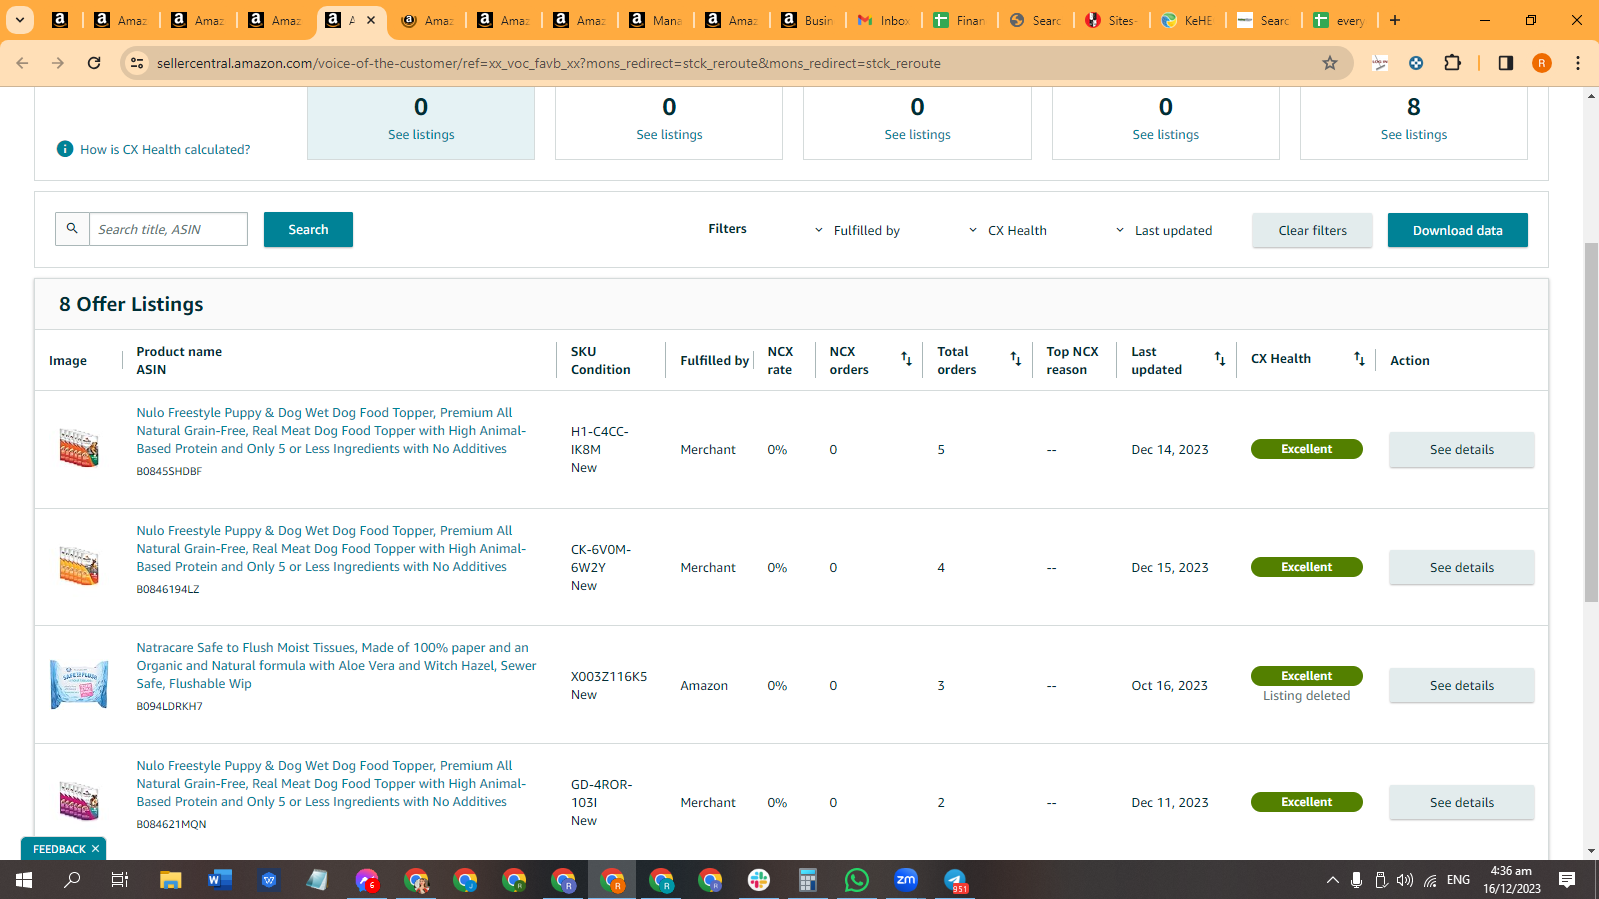Open Zoom from the taskbar
Screen dimensions: 1599x899
coord(906,880)
